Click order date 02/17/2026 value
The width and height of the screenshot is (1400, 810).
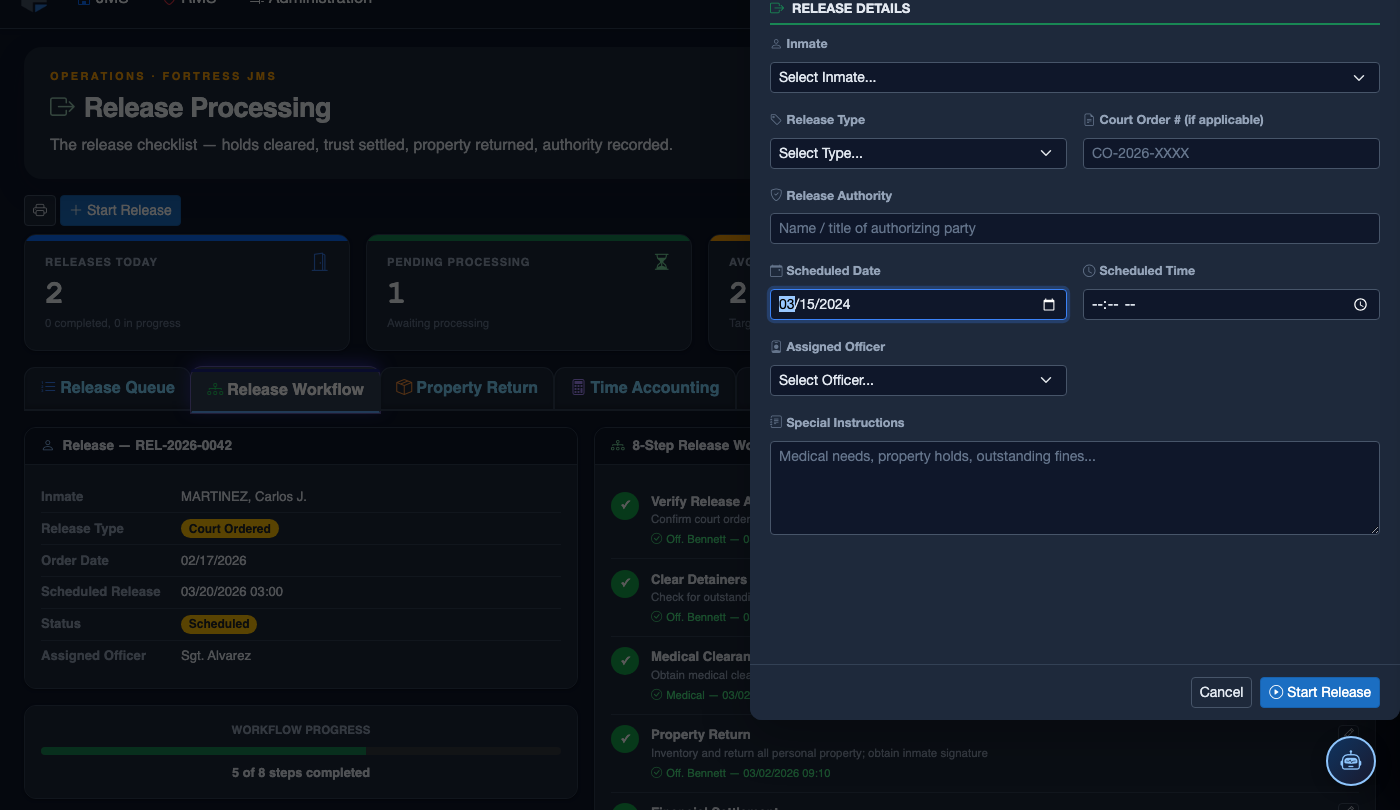(214, 561)
